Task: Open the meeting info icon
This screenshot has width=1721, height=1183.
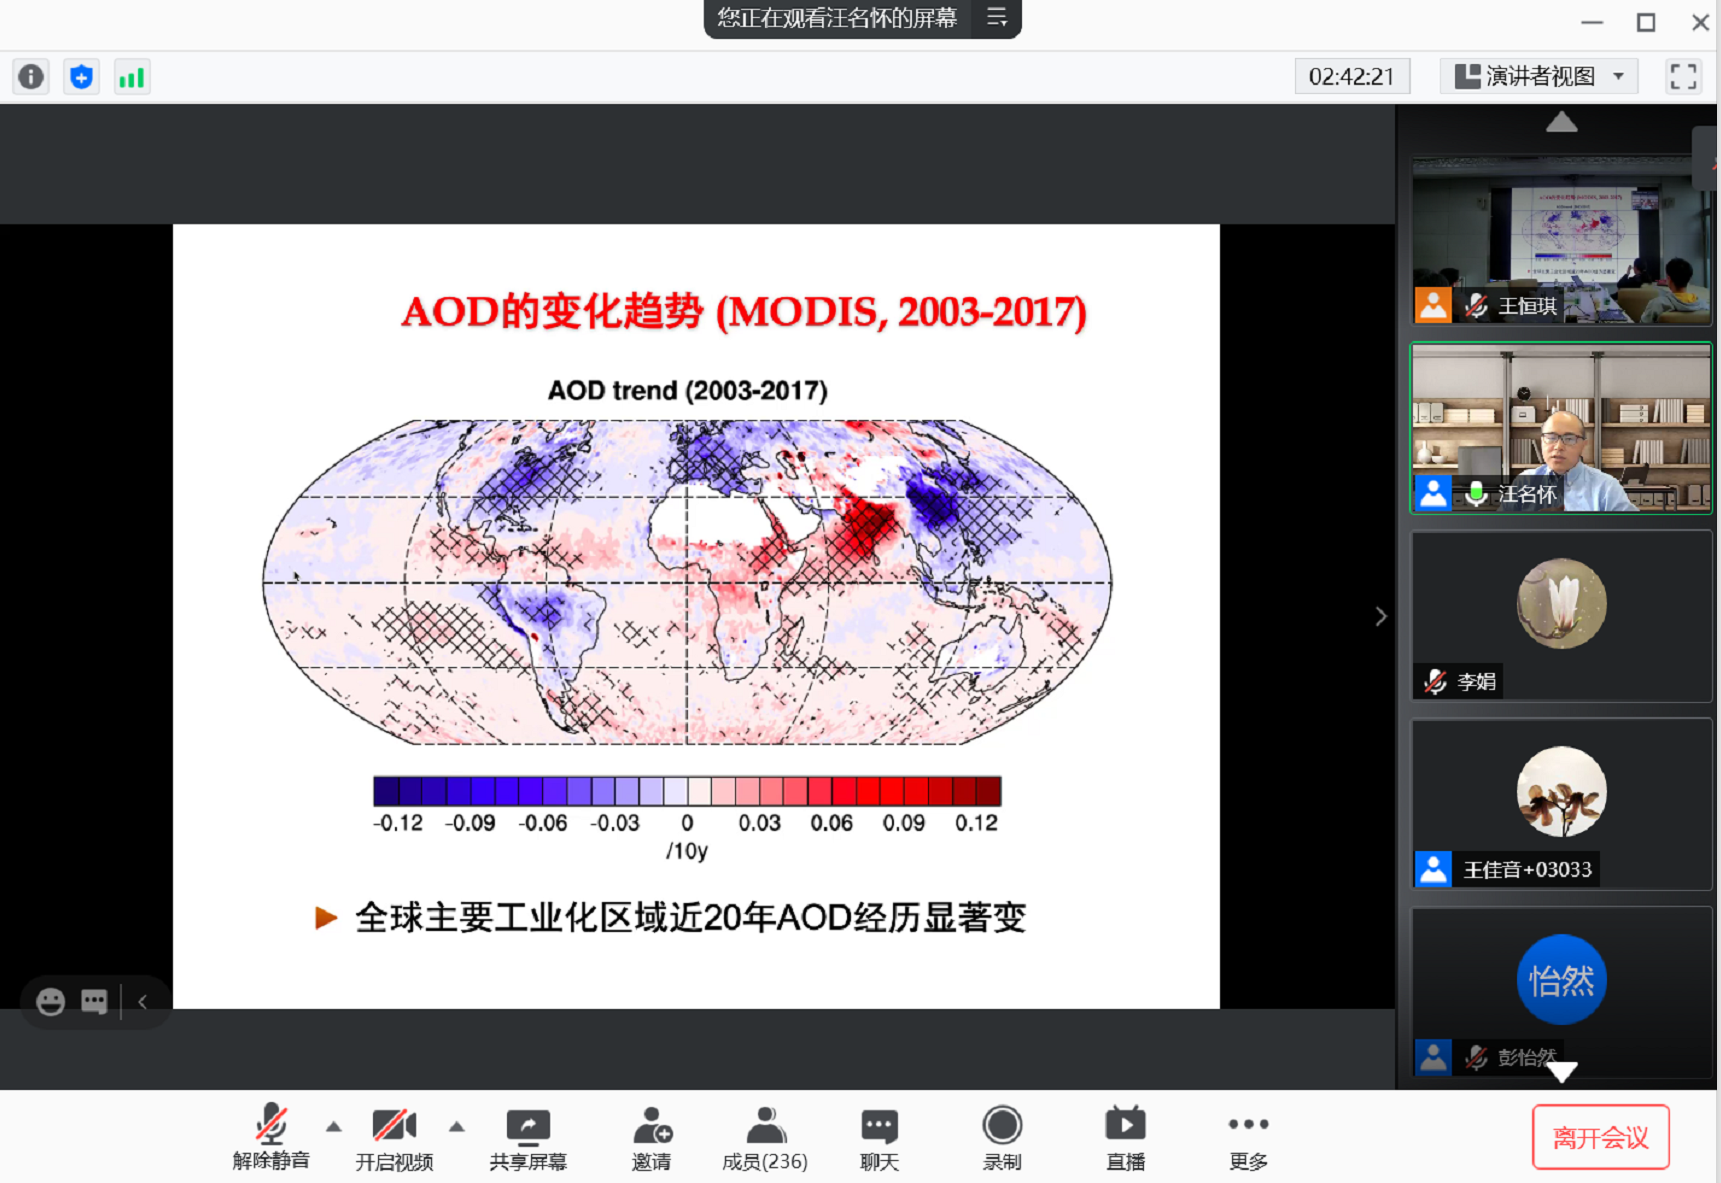Action: (31, 77)
